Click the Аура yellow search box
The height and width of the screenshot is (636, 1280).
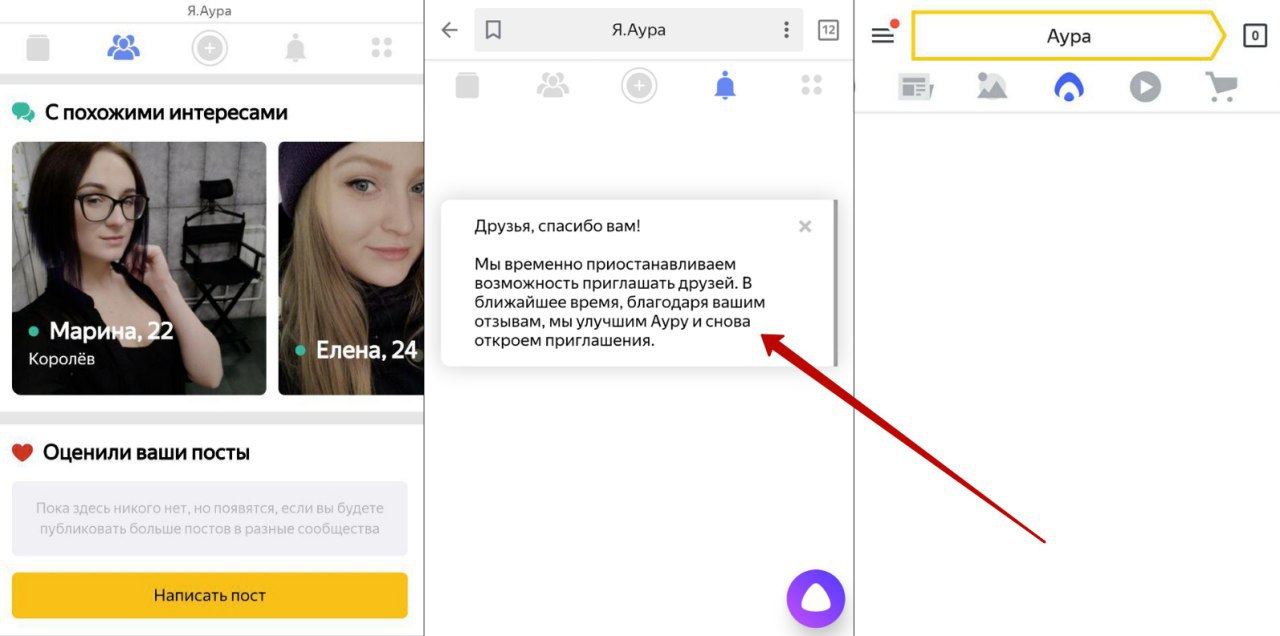pyautogui.click(x=1068, y=36)
